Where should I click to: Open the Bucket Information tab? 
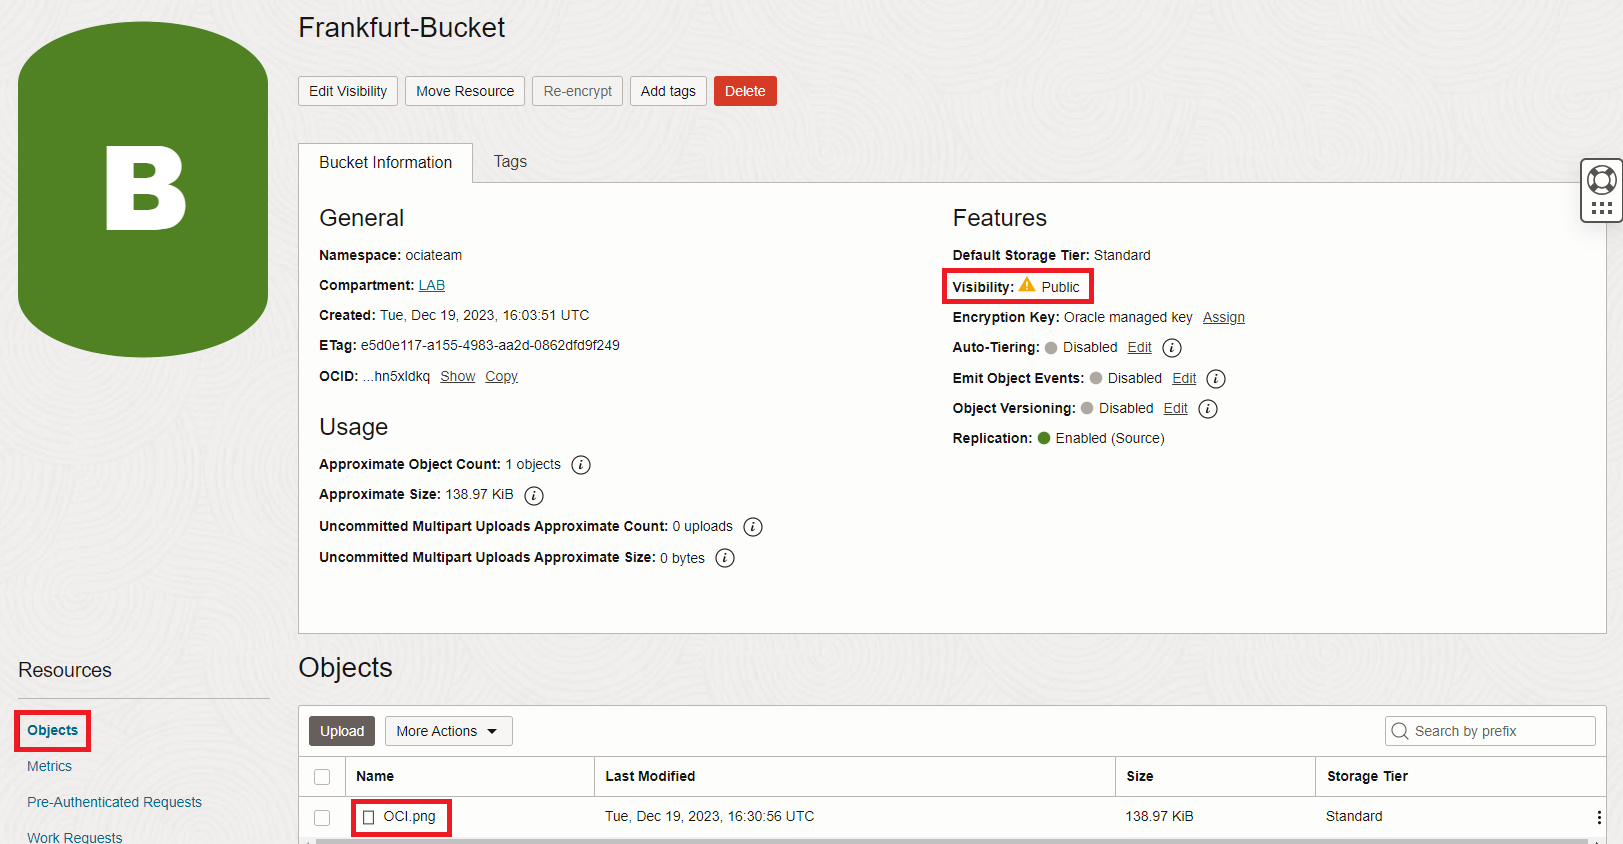pos(385,163)
